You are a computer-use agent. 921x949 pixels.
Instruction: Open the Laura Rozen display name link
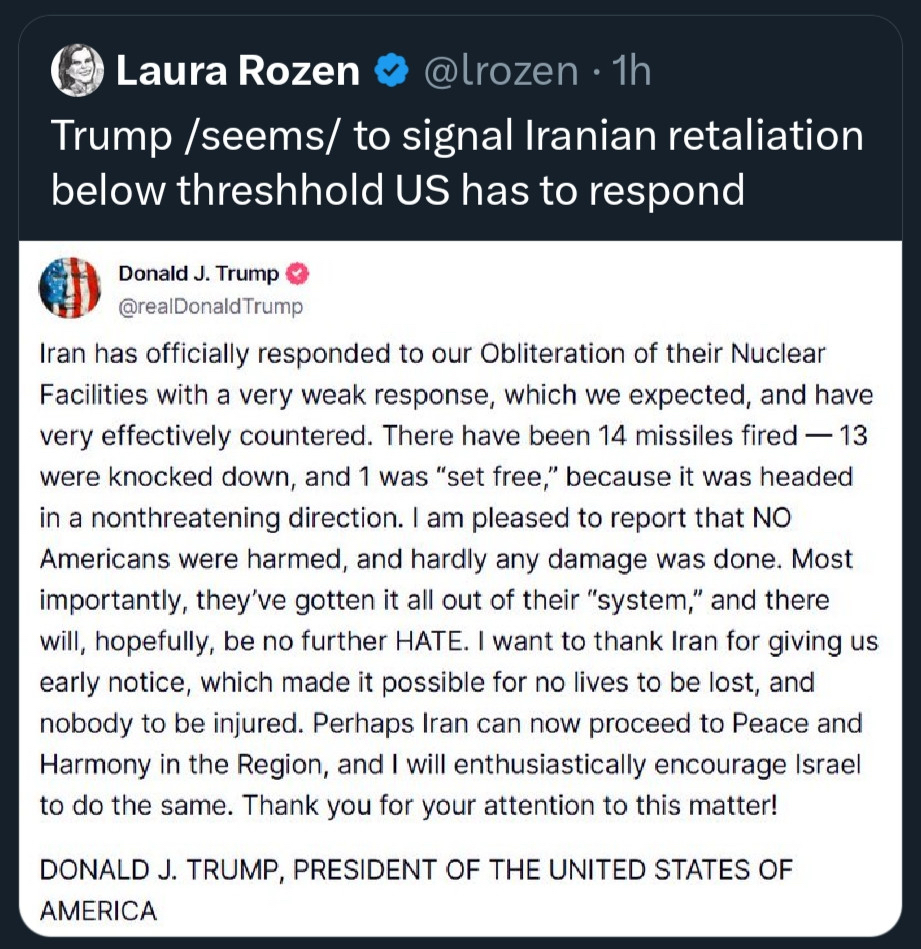[x=238, y=71]
